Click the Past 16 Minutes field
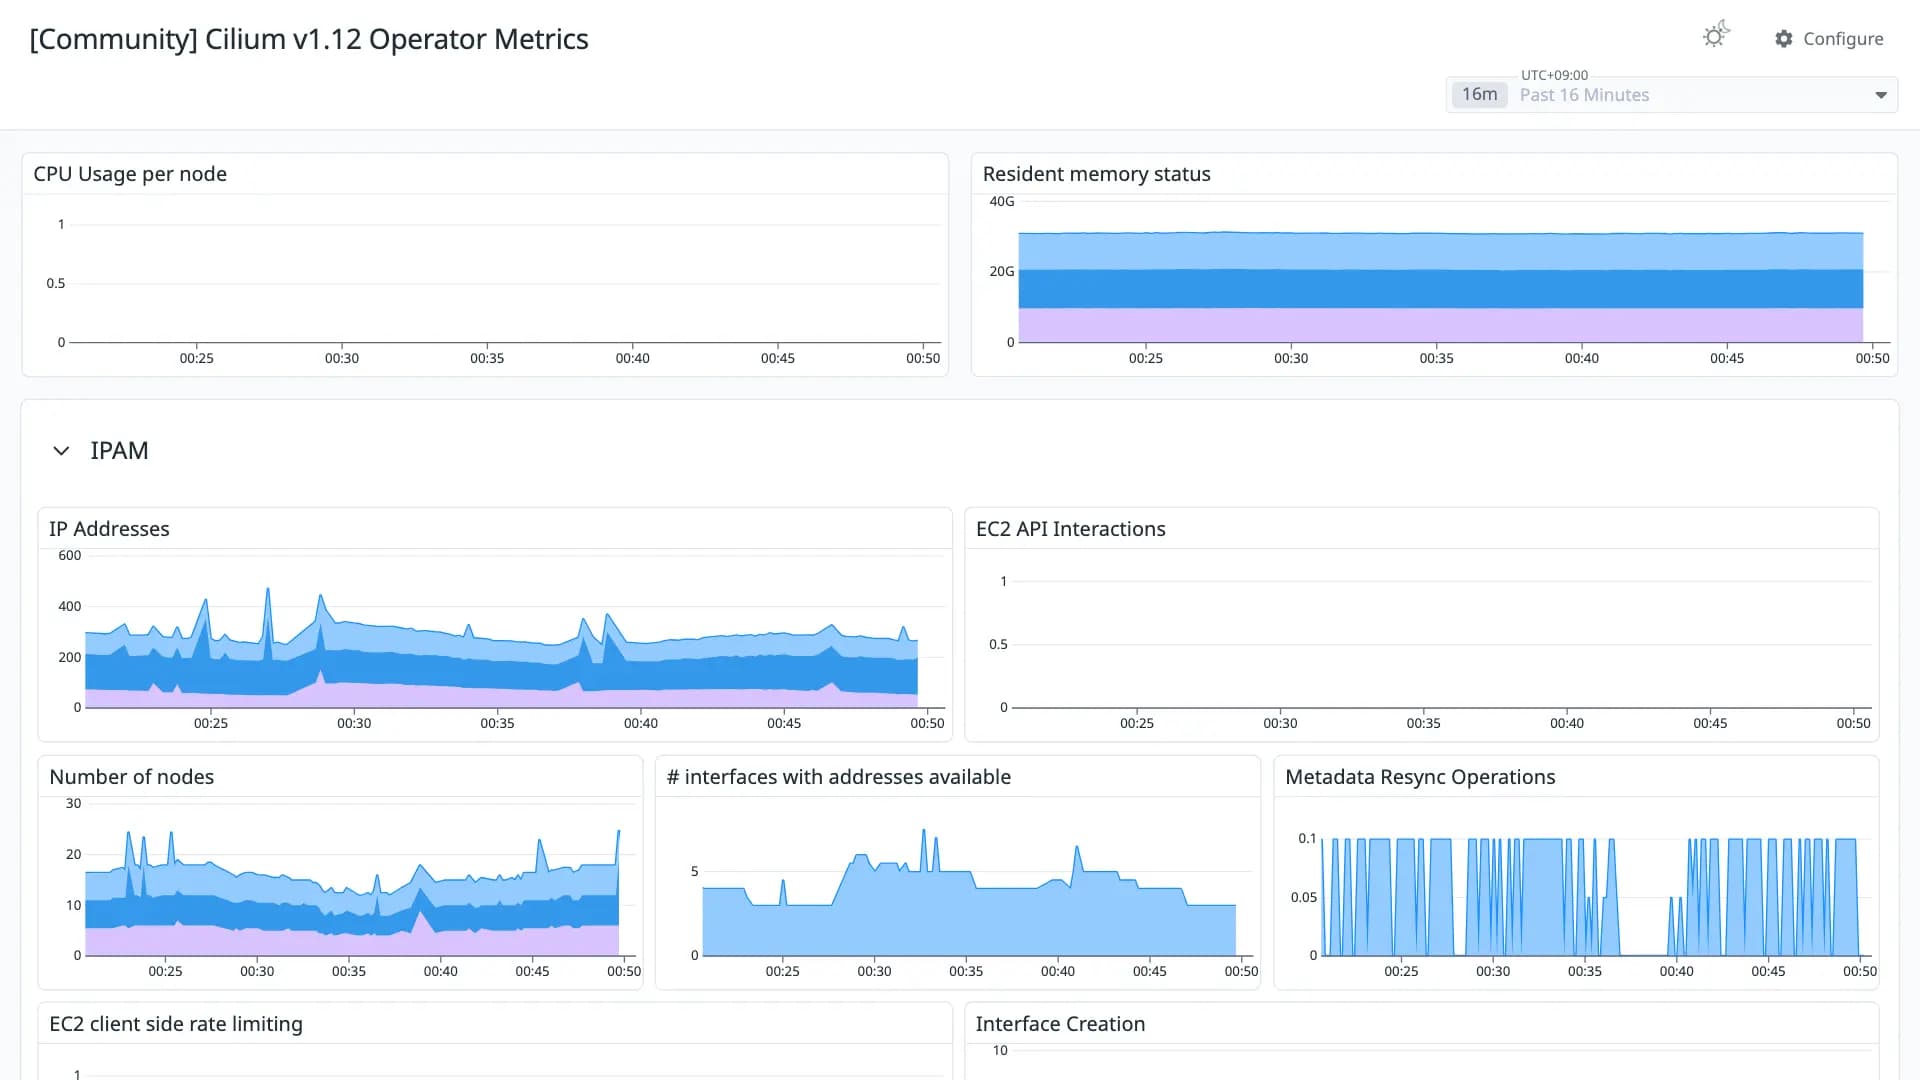The height and width of the screenshot is (1080, 1920). (x=1672, y=95)
